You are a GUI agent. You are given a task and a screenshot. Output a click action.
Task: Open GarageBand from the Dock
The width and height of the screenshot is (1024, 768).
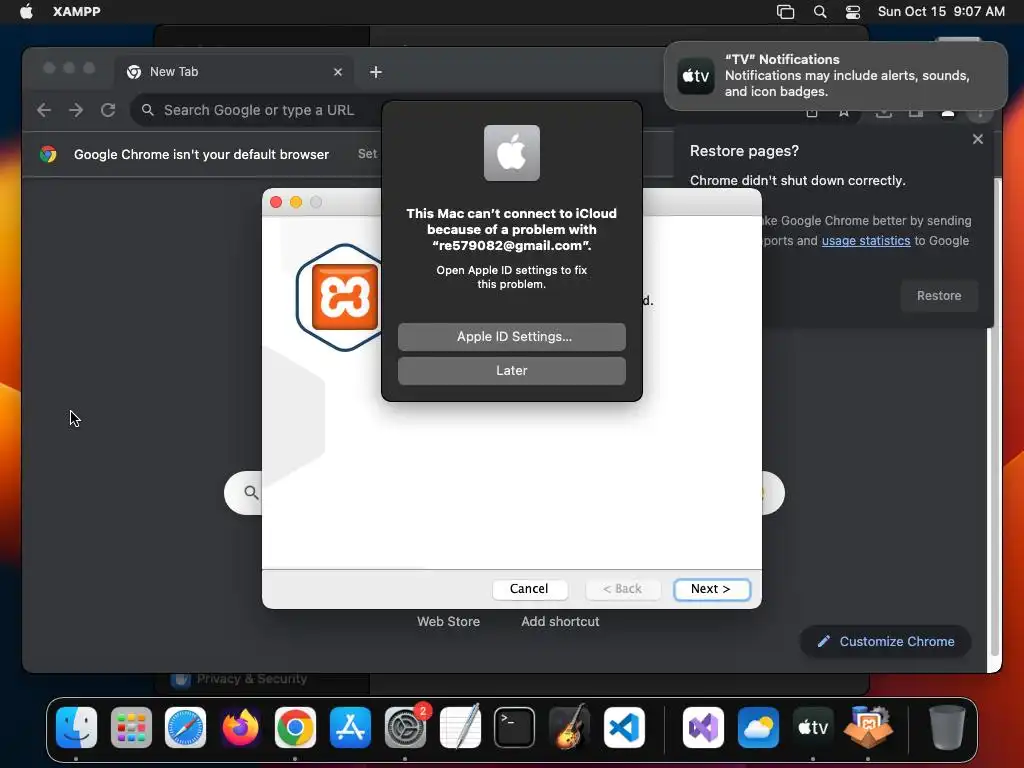[x=569, y=728]
